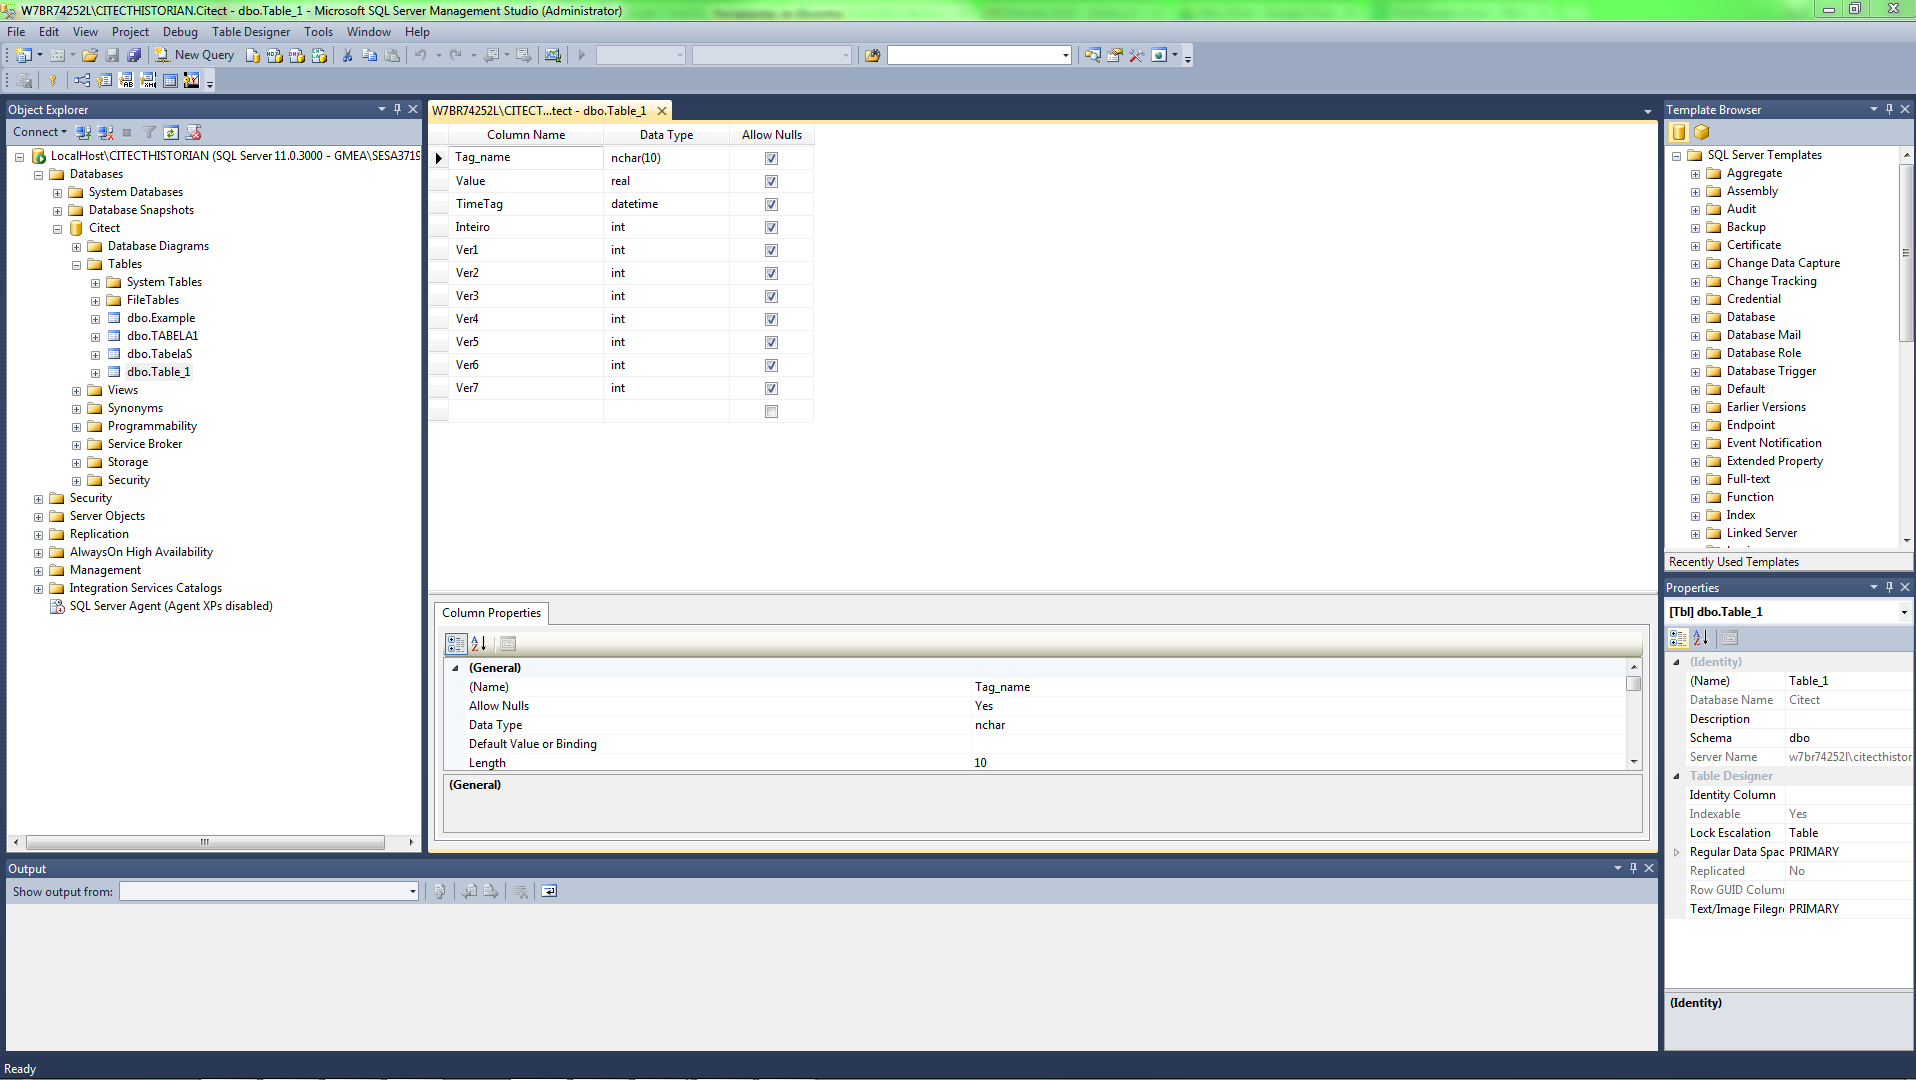Click the Relationships toolbar icon
1916x1080 pixels.
(x=82, y=81)
